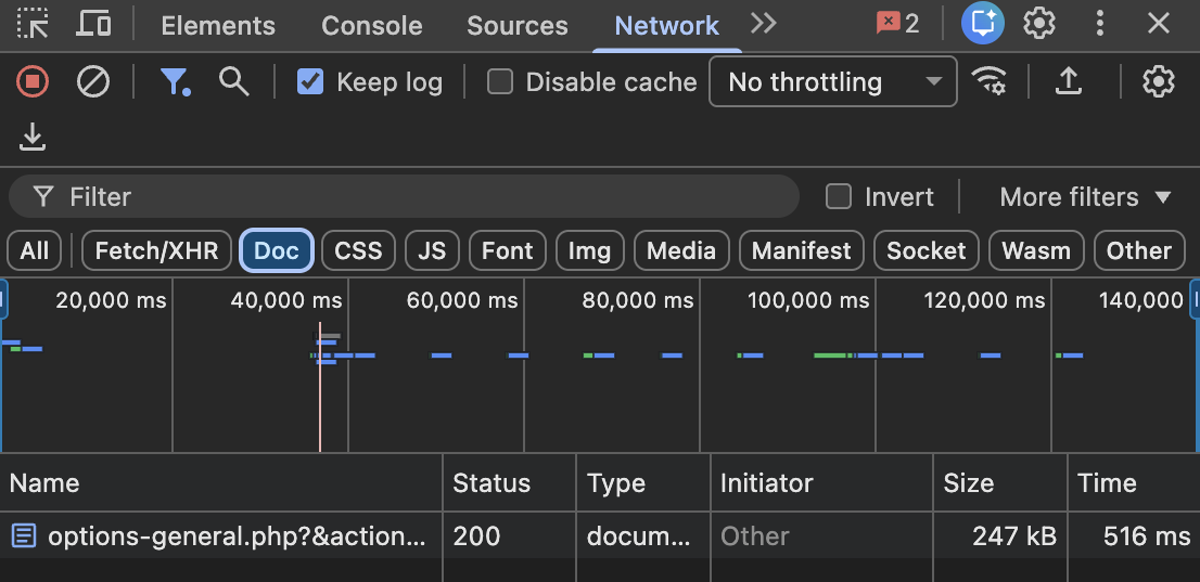Expand the More filters dropdown
Viewport: 1200px width, 582px height.
coord(1085,197)
